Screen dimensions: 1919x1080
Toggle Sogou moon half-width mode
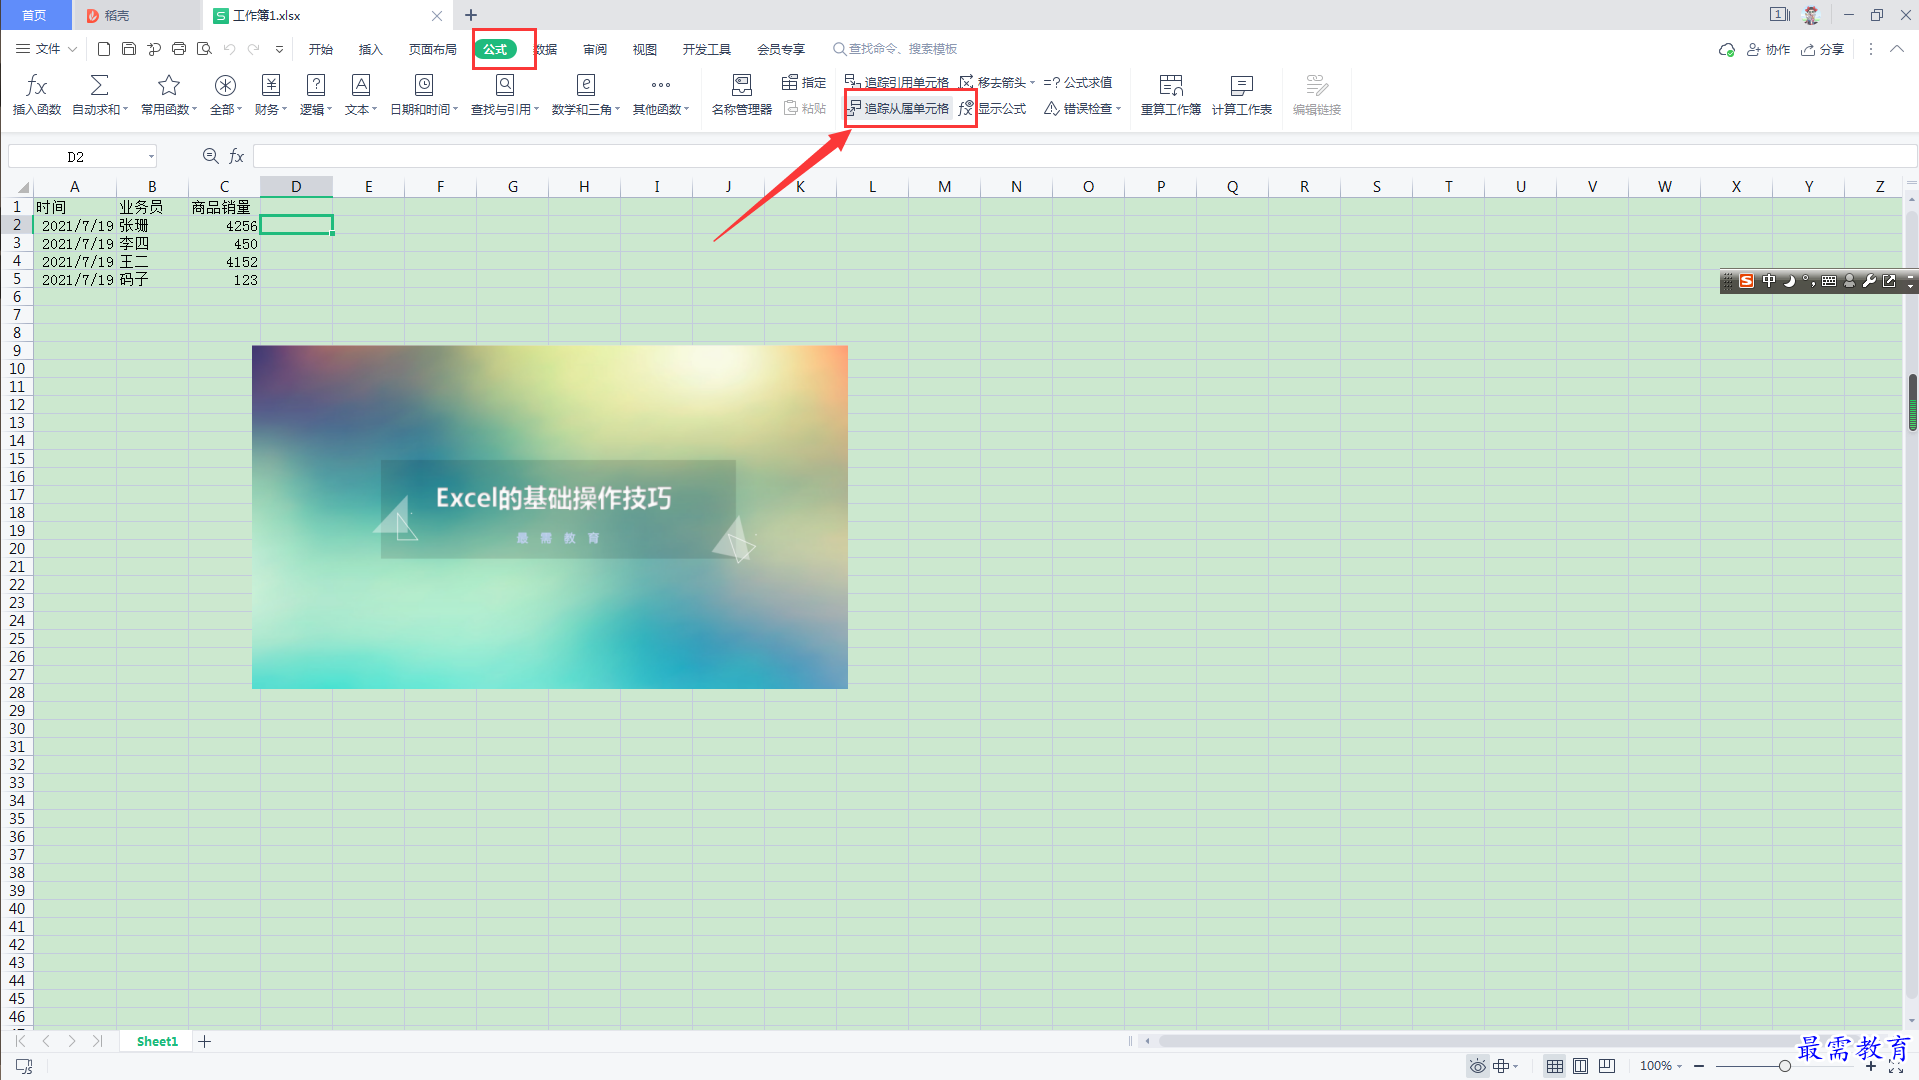[x=1789, y=282]
